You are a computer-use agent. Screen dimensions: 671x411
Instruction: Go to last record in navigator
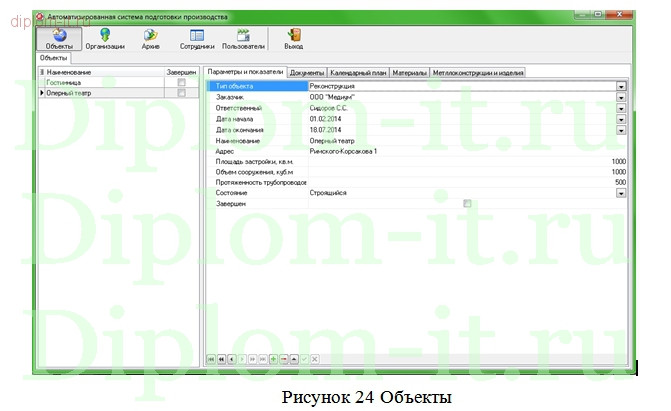pos(263,359)
